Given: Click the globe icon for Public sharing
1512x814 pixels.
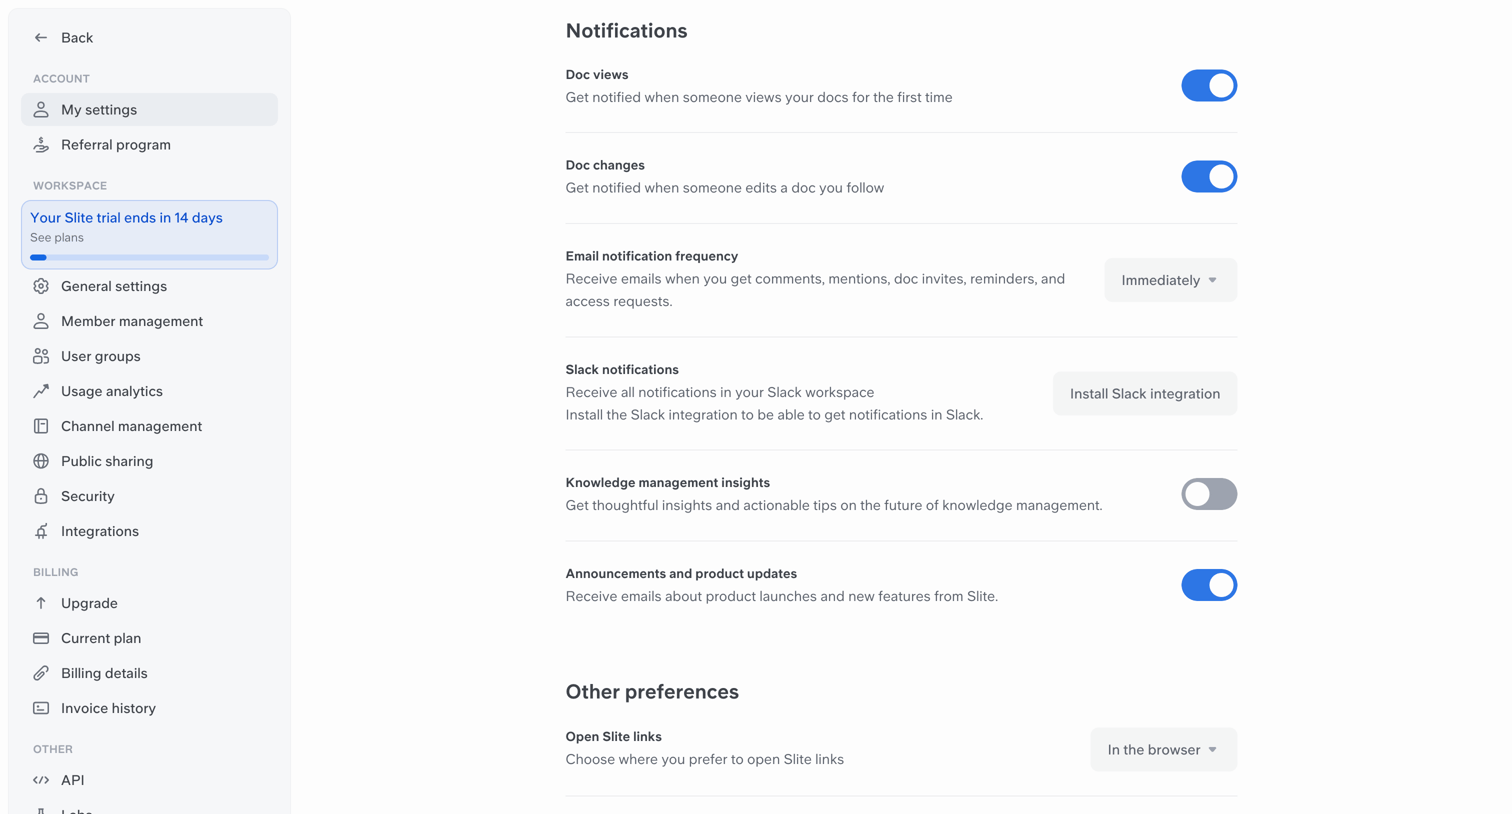Looking at the screenshot, I should (x=41, y=461).
